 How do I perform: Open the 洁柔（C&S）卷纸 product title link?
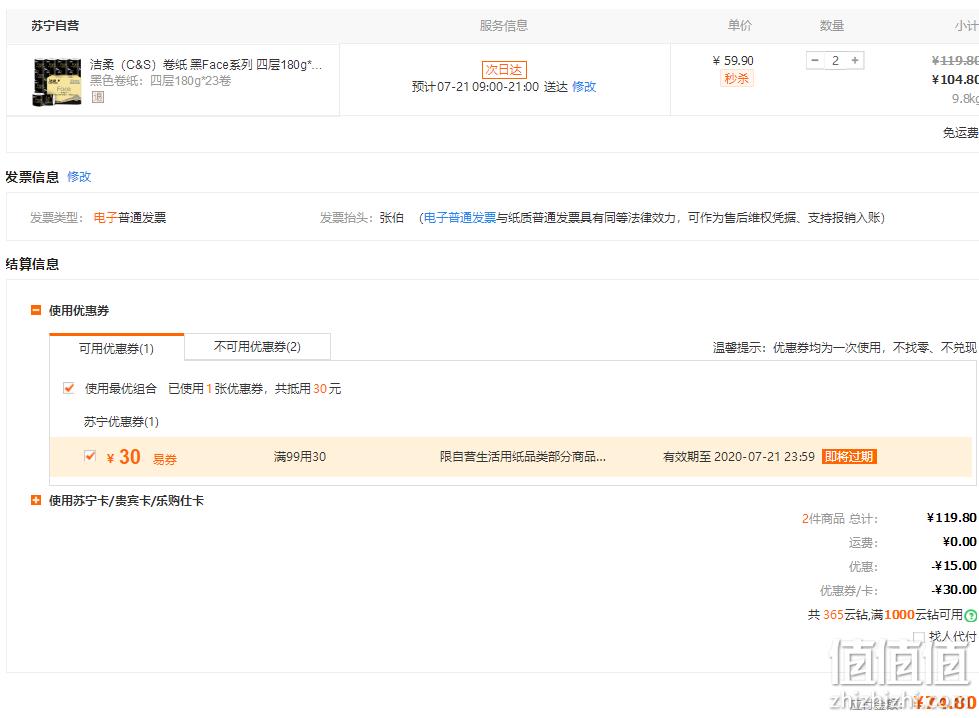click(206, 64)
